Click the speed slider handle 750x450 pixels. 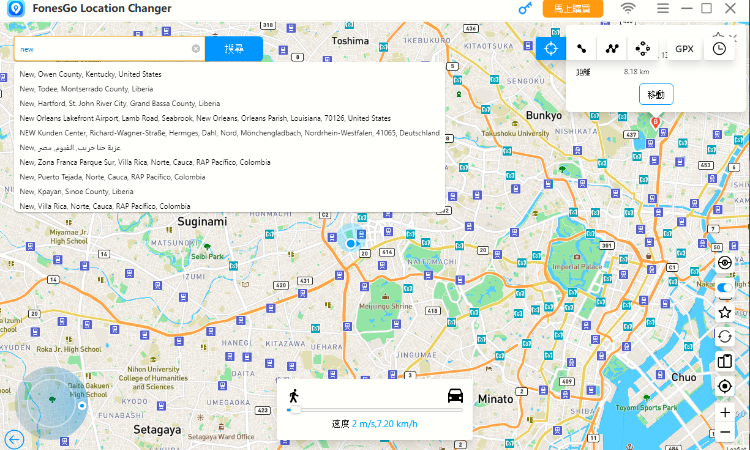pyautogui.click(x=296, y=410)
